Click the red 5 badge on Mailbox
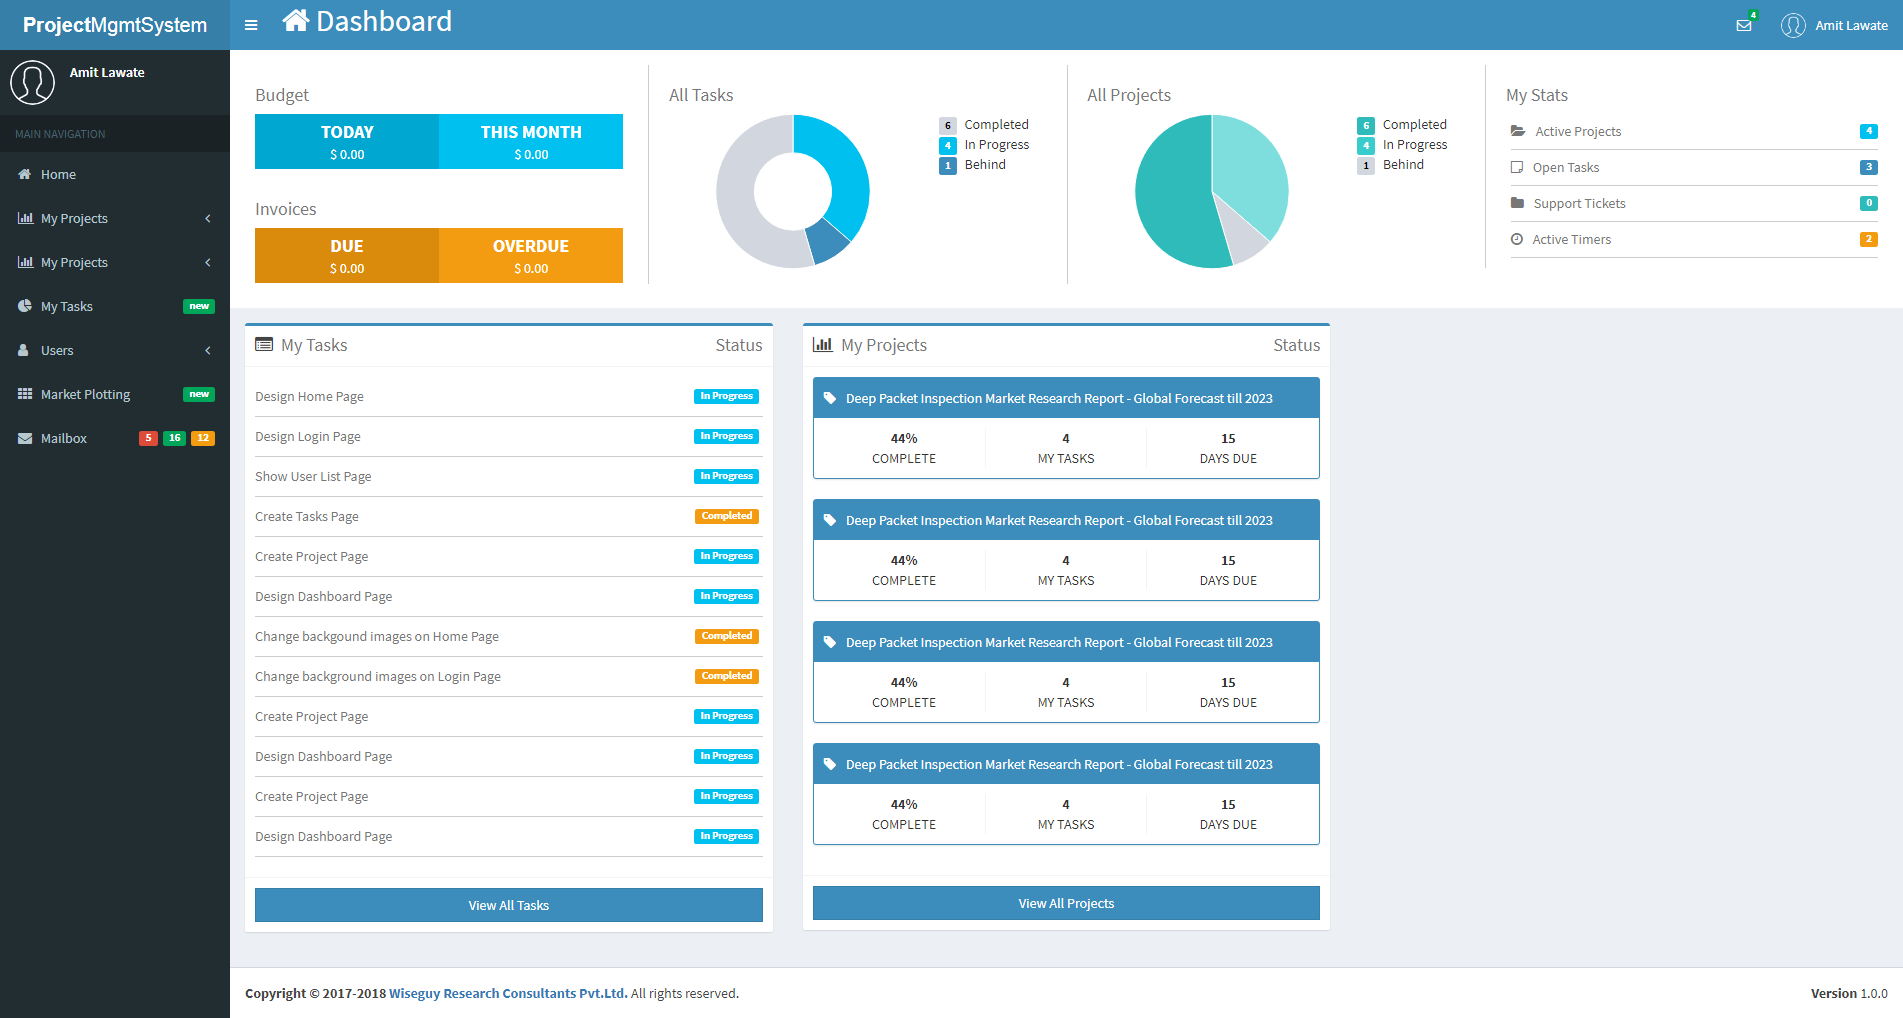This screenshot has height=1018, width=1903. click(x=148, y=438)
